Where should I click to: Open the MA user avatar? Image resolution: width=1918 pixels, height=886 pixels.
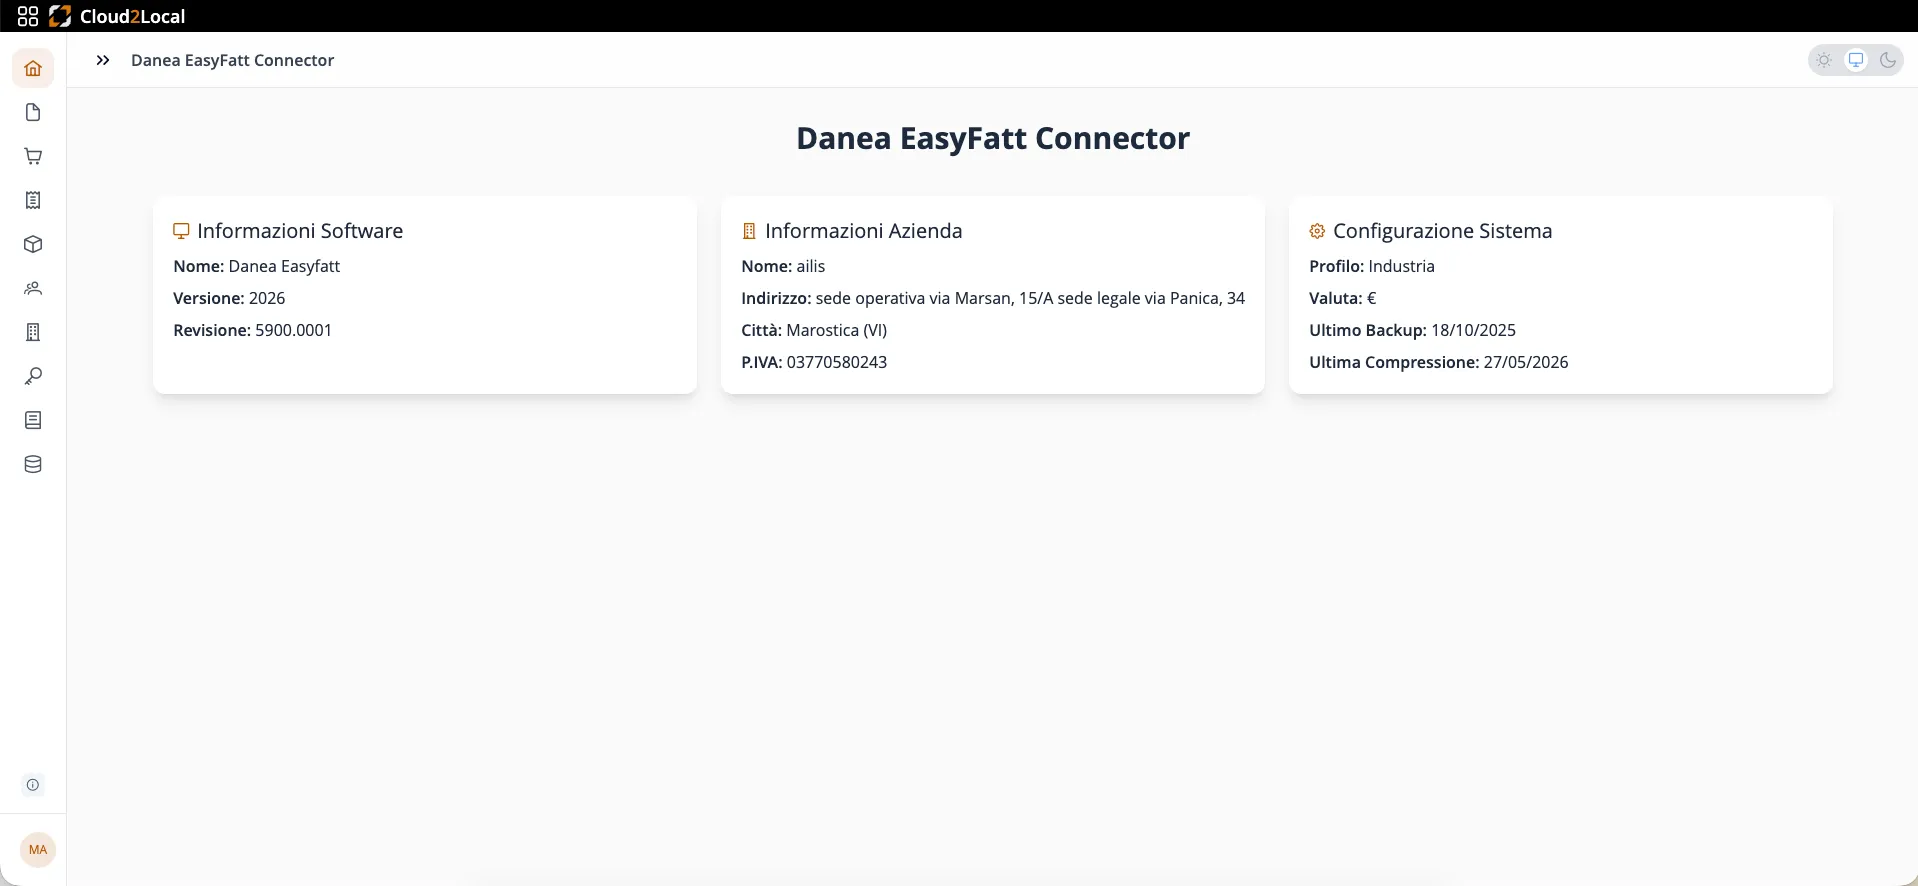coord(38,850)
